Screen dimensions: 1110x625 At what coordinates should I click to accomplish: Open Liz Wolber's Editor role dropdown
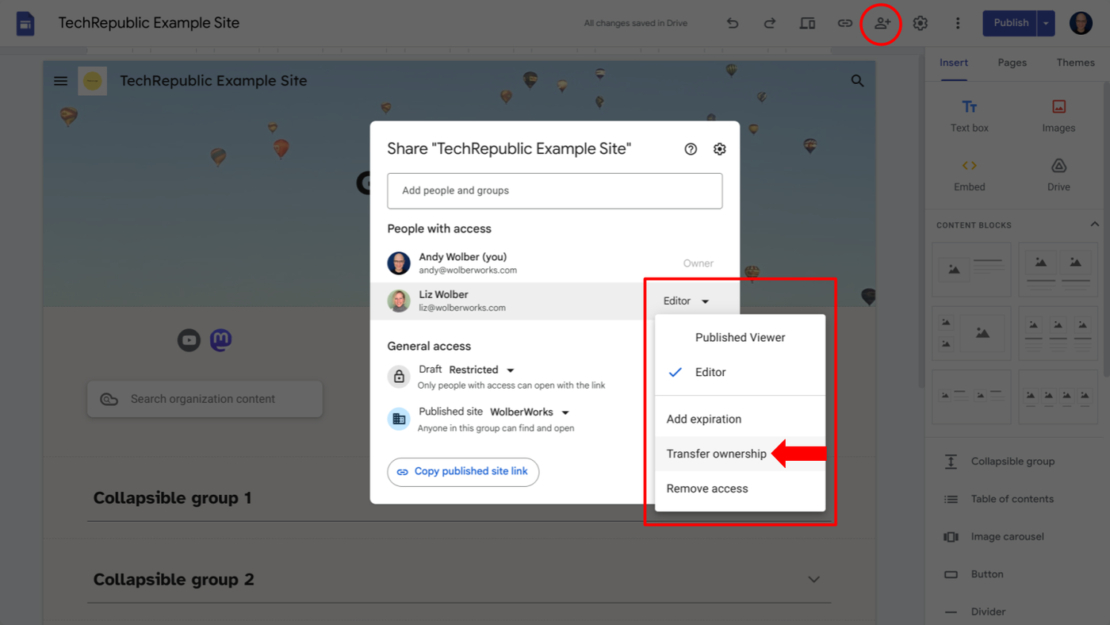(x=684, y=300)
